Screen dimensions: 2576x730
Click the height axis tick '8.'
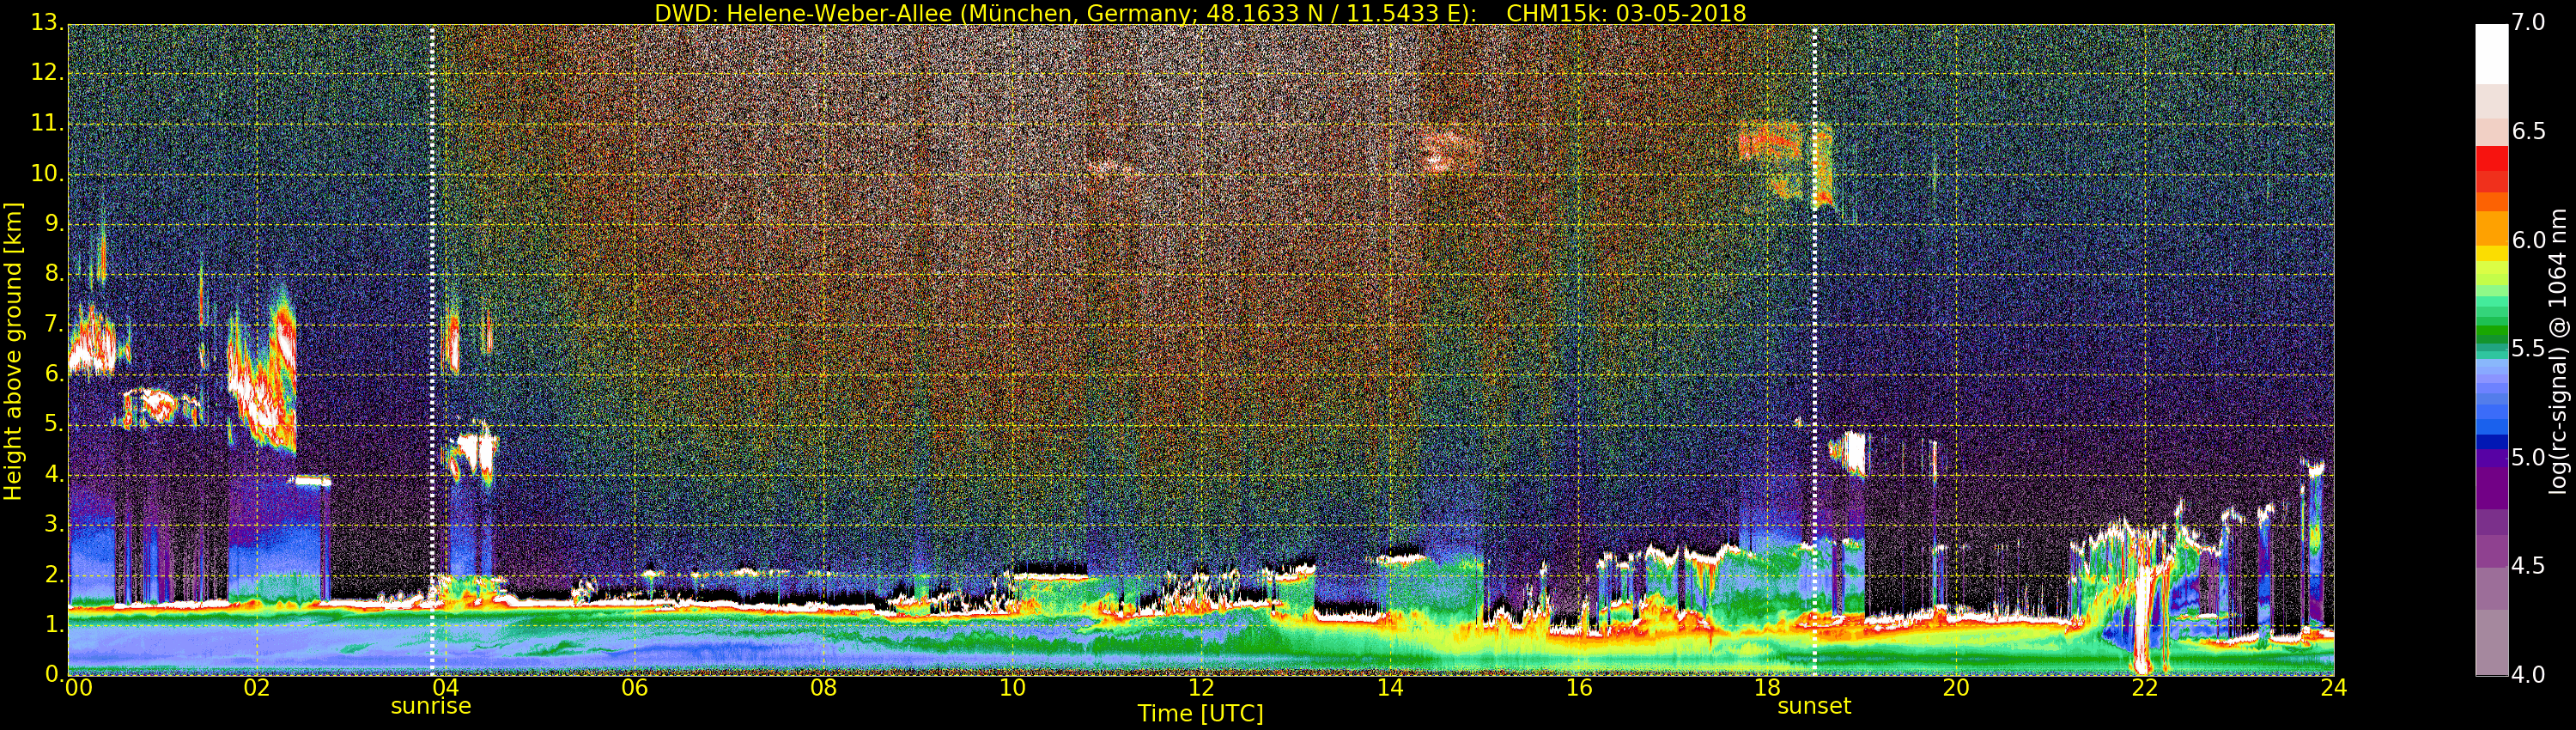pyautogui.click(x=54, y=273)
